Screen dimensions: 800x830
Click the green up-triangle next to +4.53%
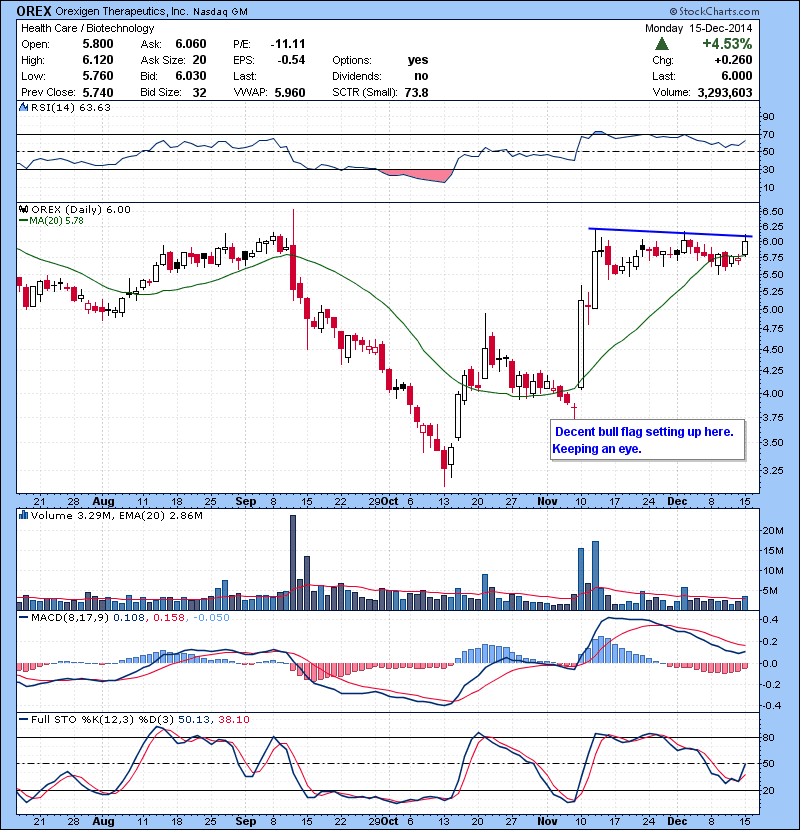click(661, 43)
